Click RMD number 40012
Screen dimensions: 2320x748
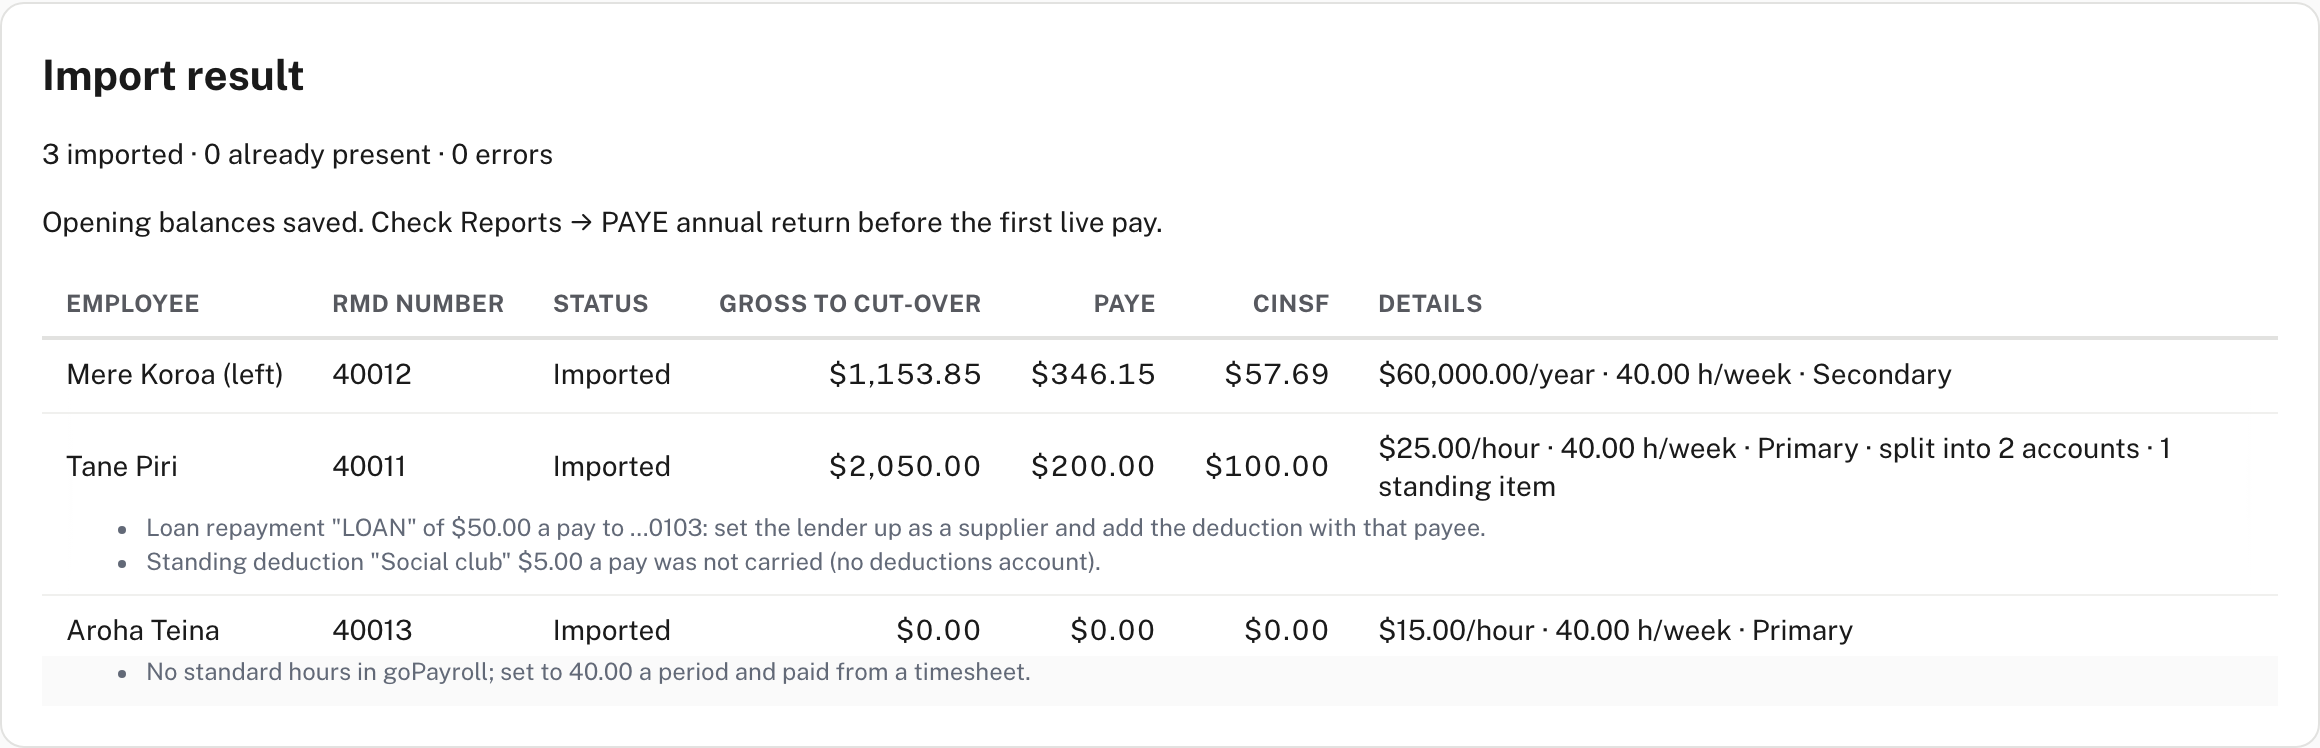point(372,375)
